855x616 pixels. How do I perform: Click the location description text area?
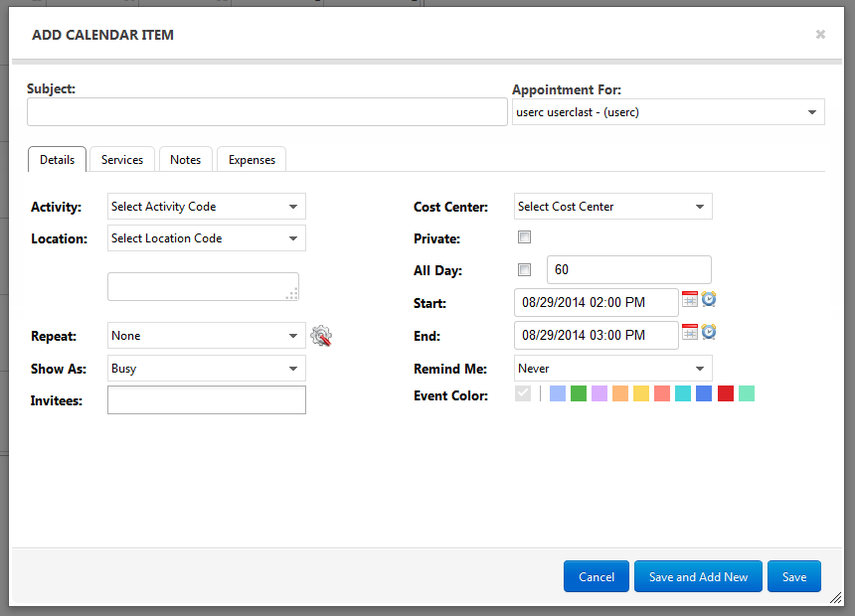click(203, 287)
